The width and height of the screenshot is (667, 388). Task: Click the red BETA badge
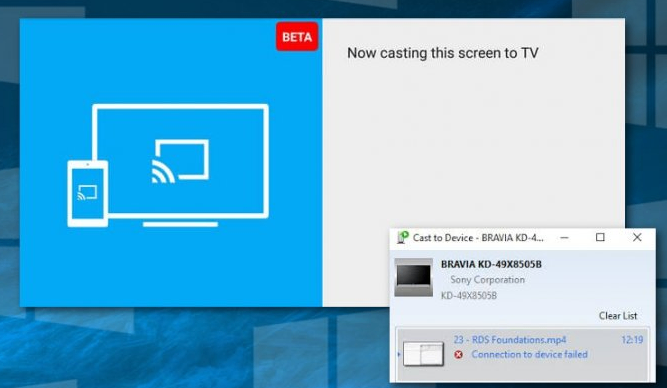(297, 37)
